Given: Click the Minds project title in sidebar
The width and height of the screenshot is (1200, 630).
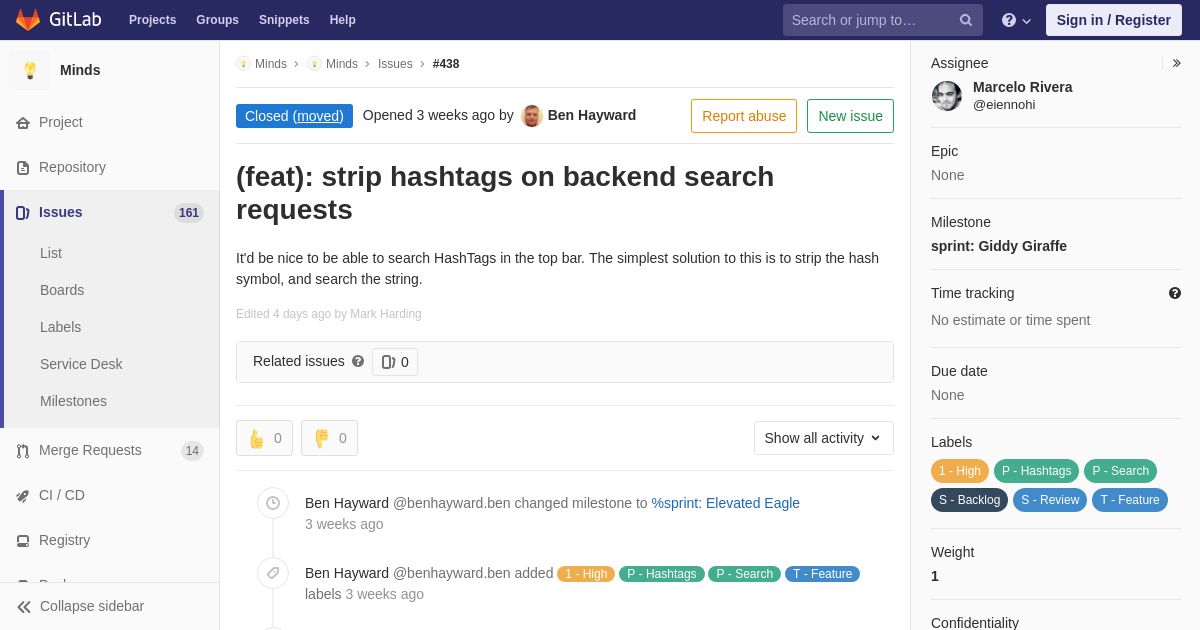Looking at the screenshot, I should (x=80, y=70).
